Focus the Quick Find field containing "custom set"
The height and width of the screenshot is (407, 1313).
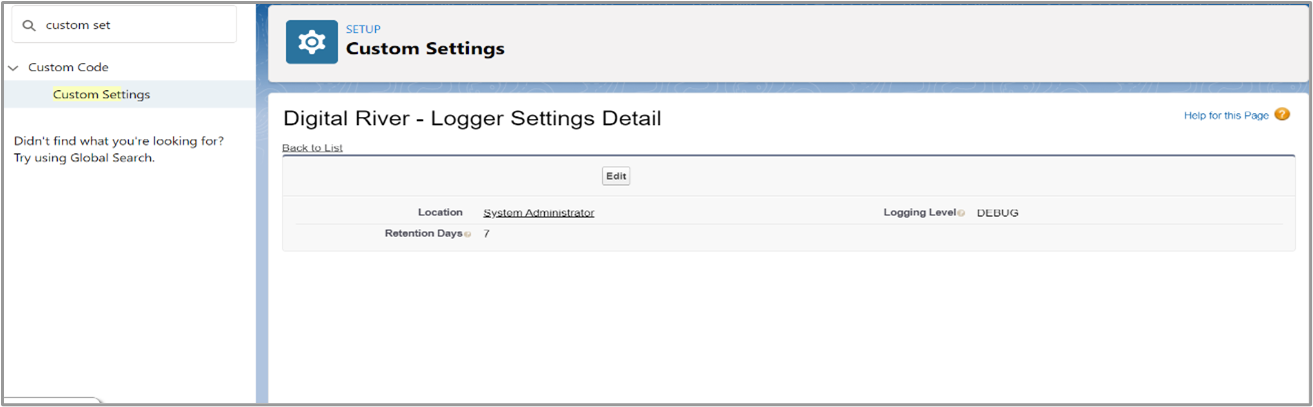(x=135, y=25)
